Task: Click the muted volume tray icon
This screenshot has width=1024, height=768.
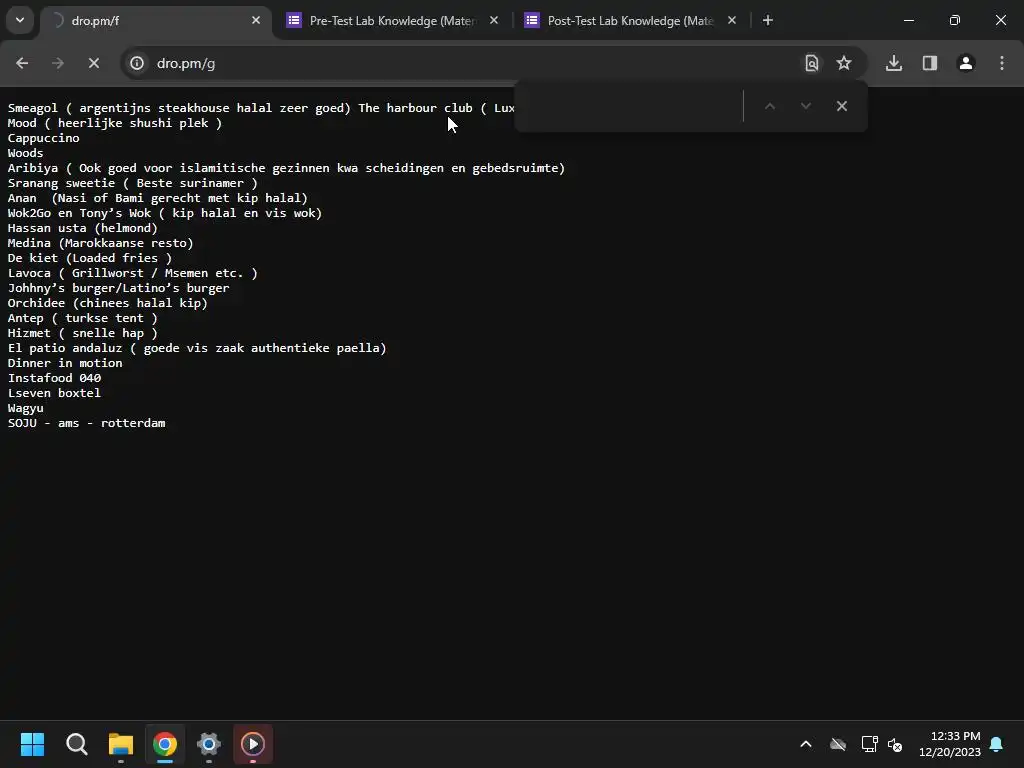Action: pyautogui.click(x=895, y=744)
